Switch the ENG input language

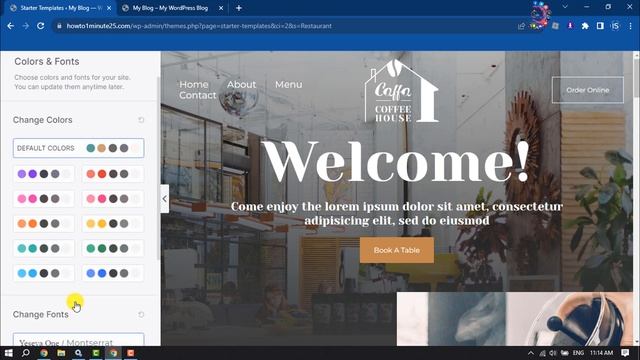[578, 353]
